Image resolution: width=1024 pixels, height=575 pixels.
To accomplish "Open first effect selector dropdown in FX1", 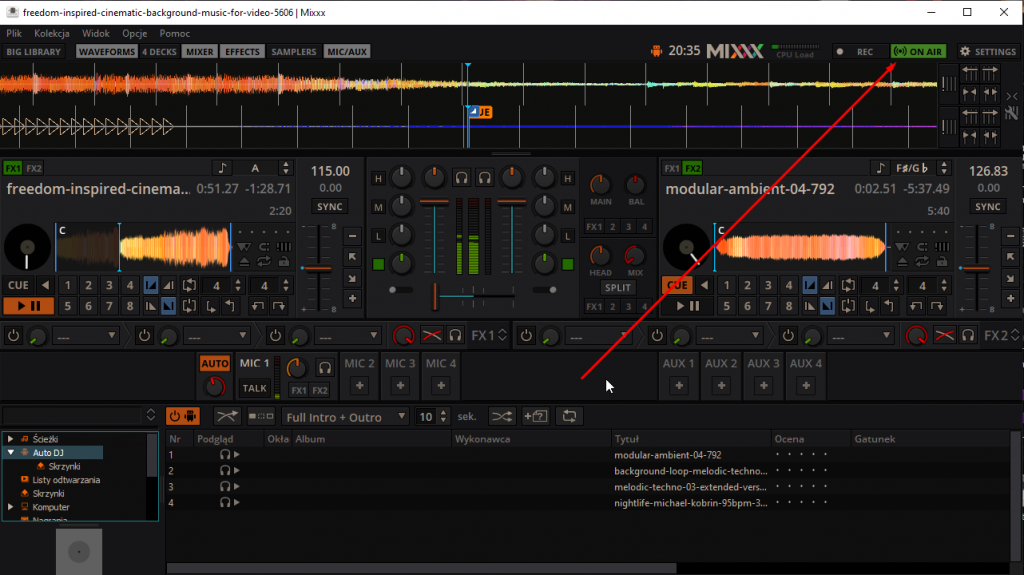I will (x=85, y=336).
